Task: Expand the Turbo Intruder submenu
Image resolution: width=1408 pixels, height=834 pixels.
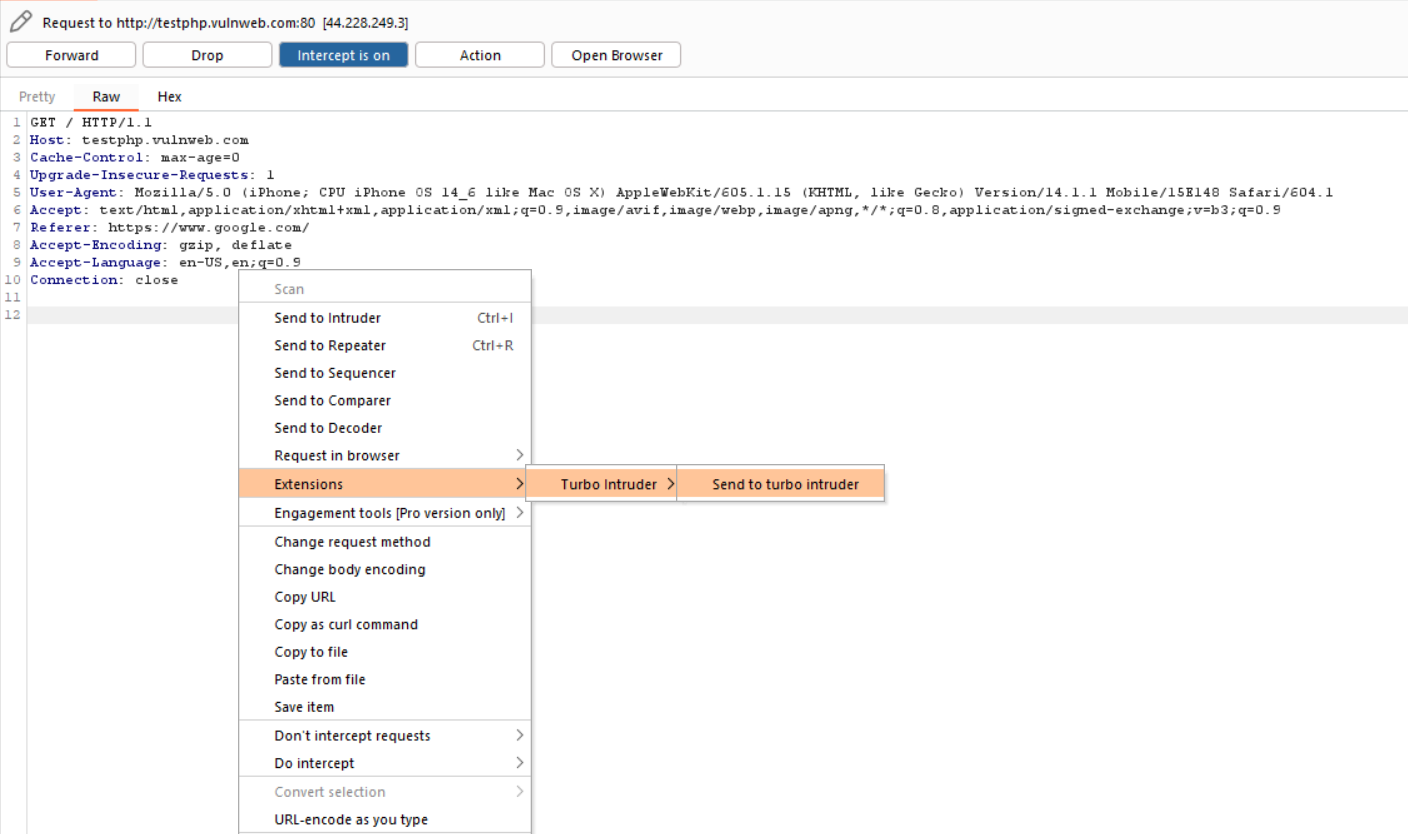Action: point(608,484)
